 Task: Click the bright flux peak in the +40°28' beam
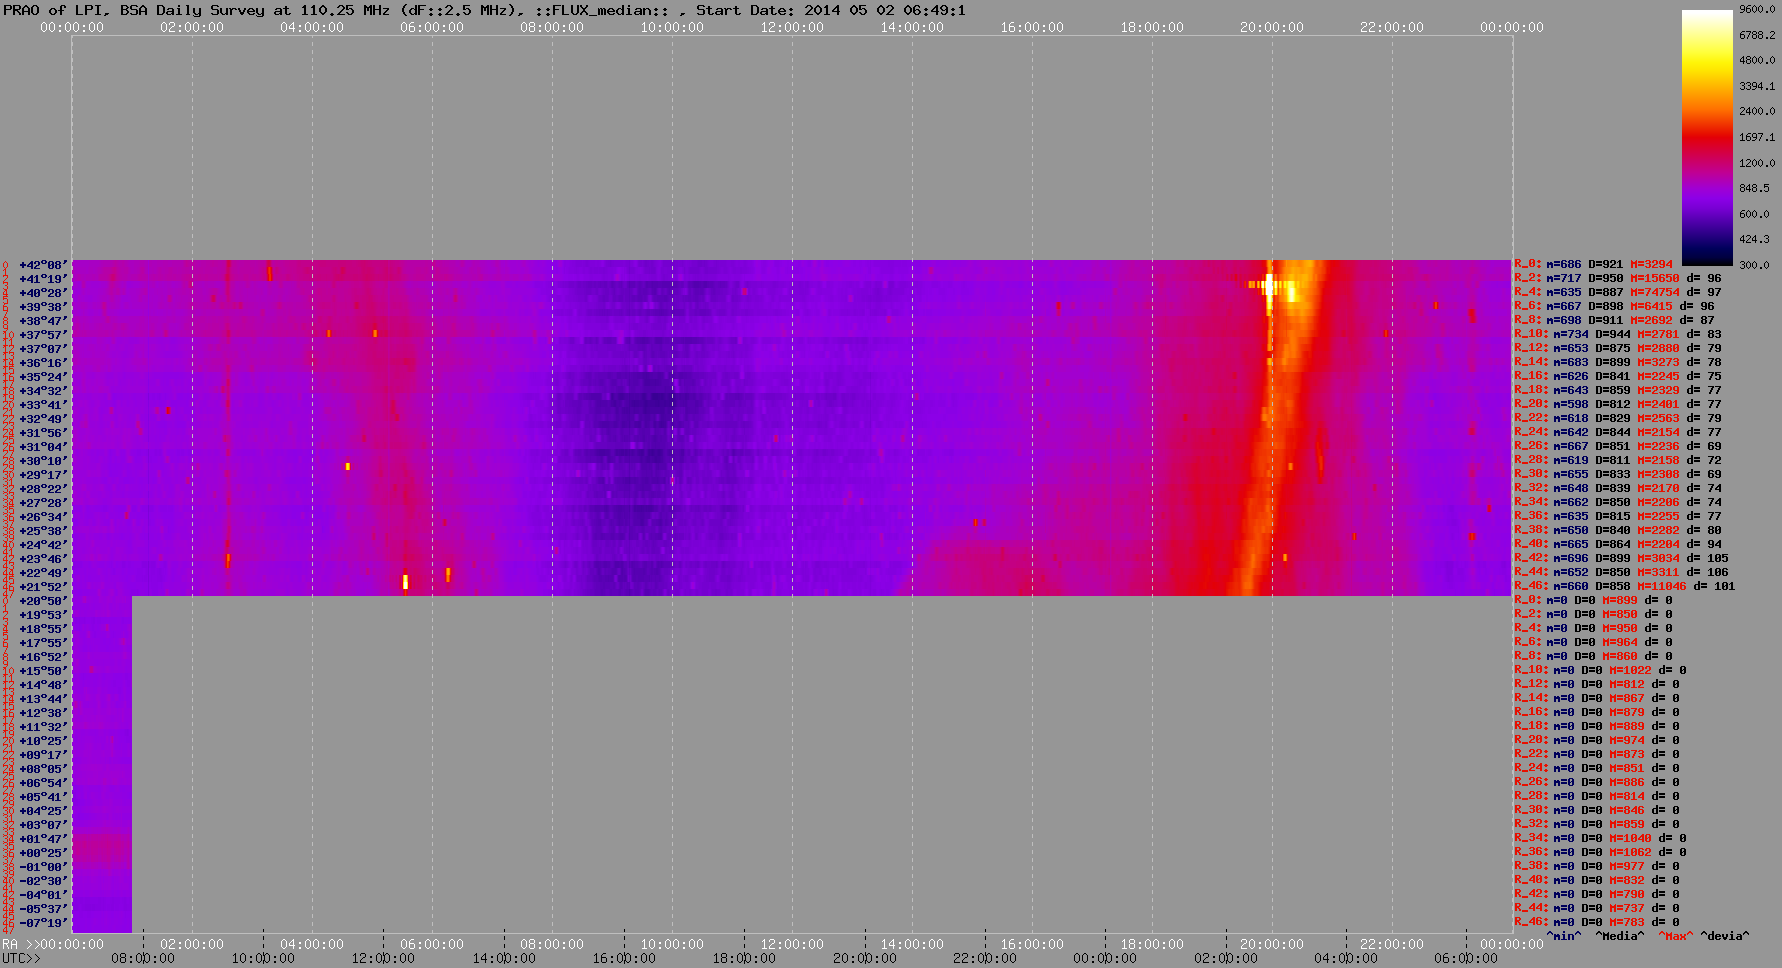[1269, 287]
